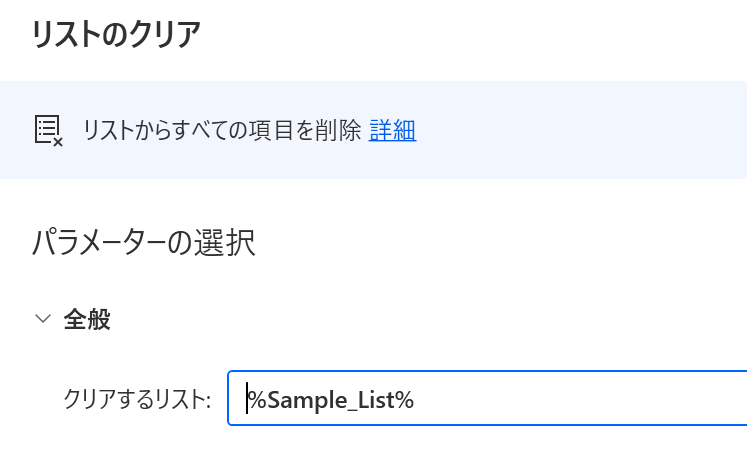Image resolution: width=747 pixels, height=453 pixels.
Task: Focus the %Sample_List% text box
Action: pos(487,398)
